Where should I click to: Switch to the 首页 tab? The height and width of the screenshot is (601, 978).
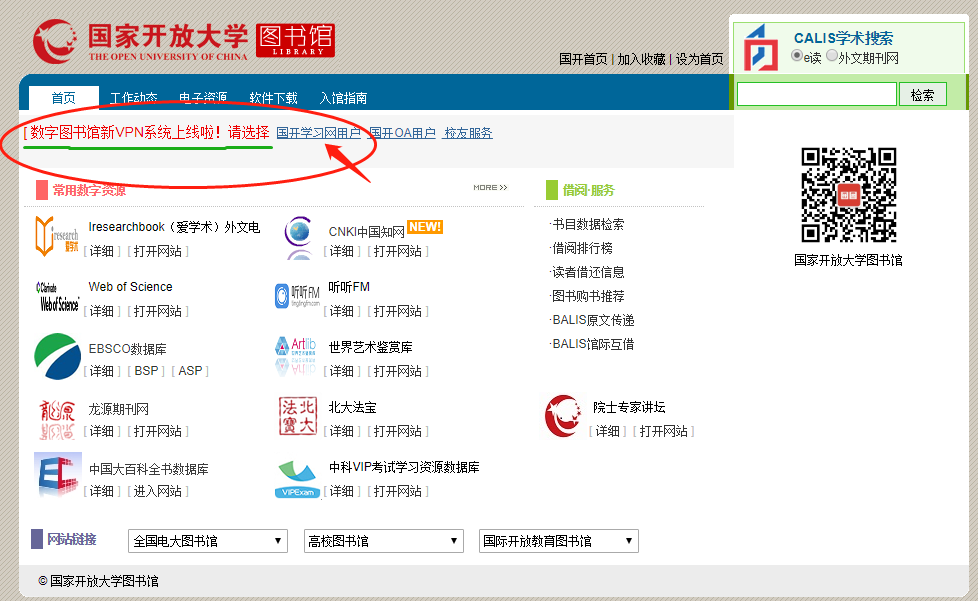pyautogui.click(x=64, y=98)
